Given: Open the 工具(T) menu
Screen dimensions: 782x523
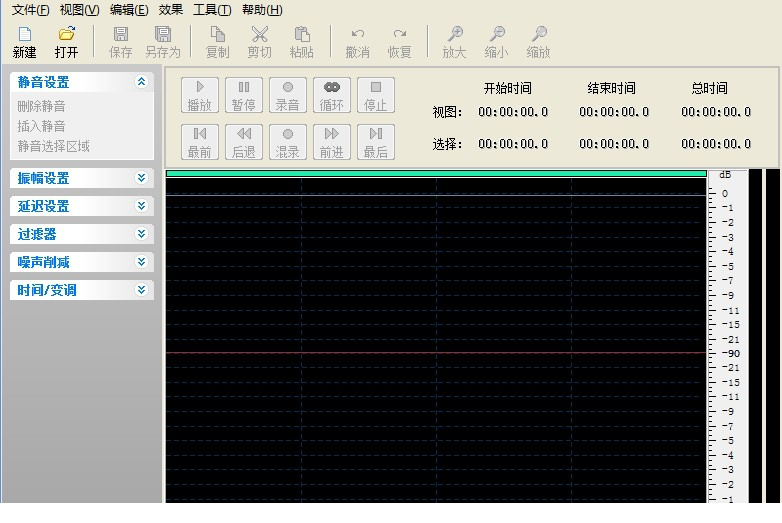Looking at the screenshot, I should (212, 9).
